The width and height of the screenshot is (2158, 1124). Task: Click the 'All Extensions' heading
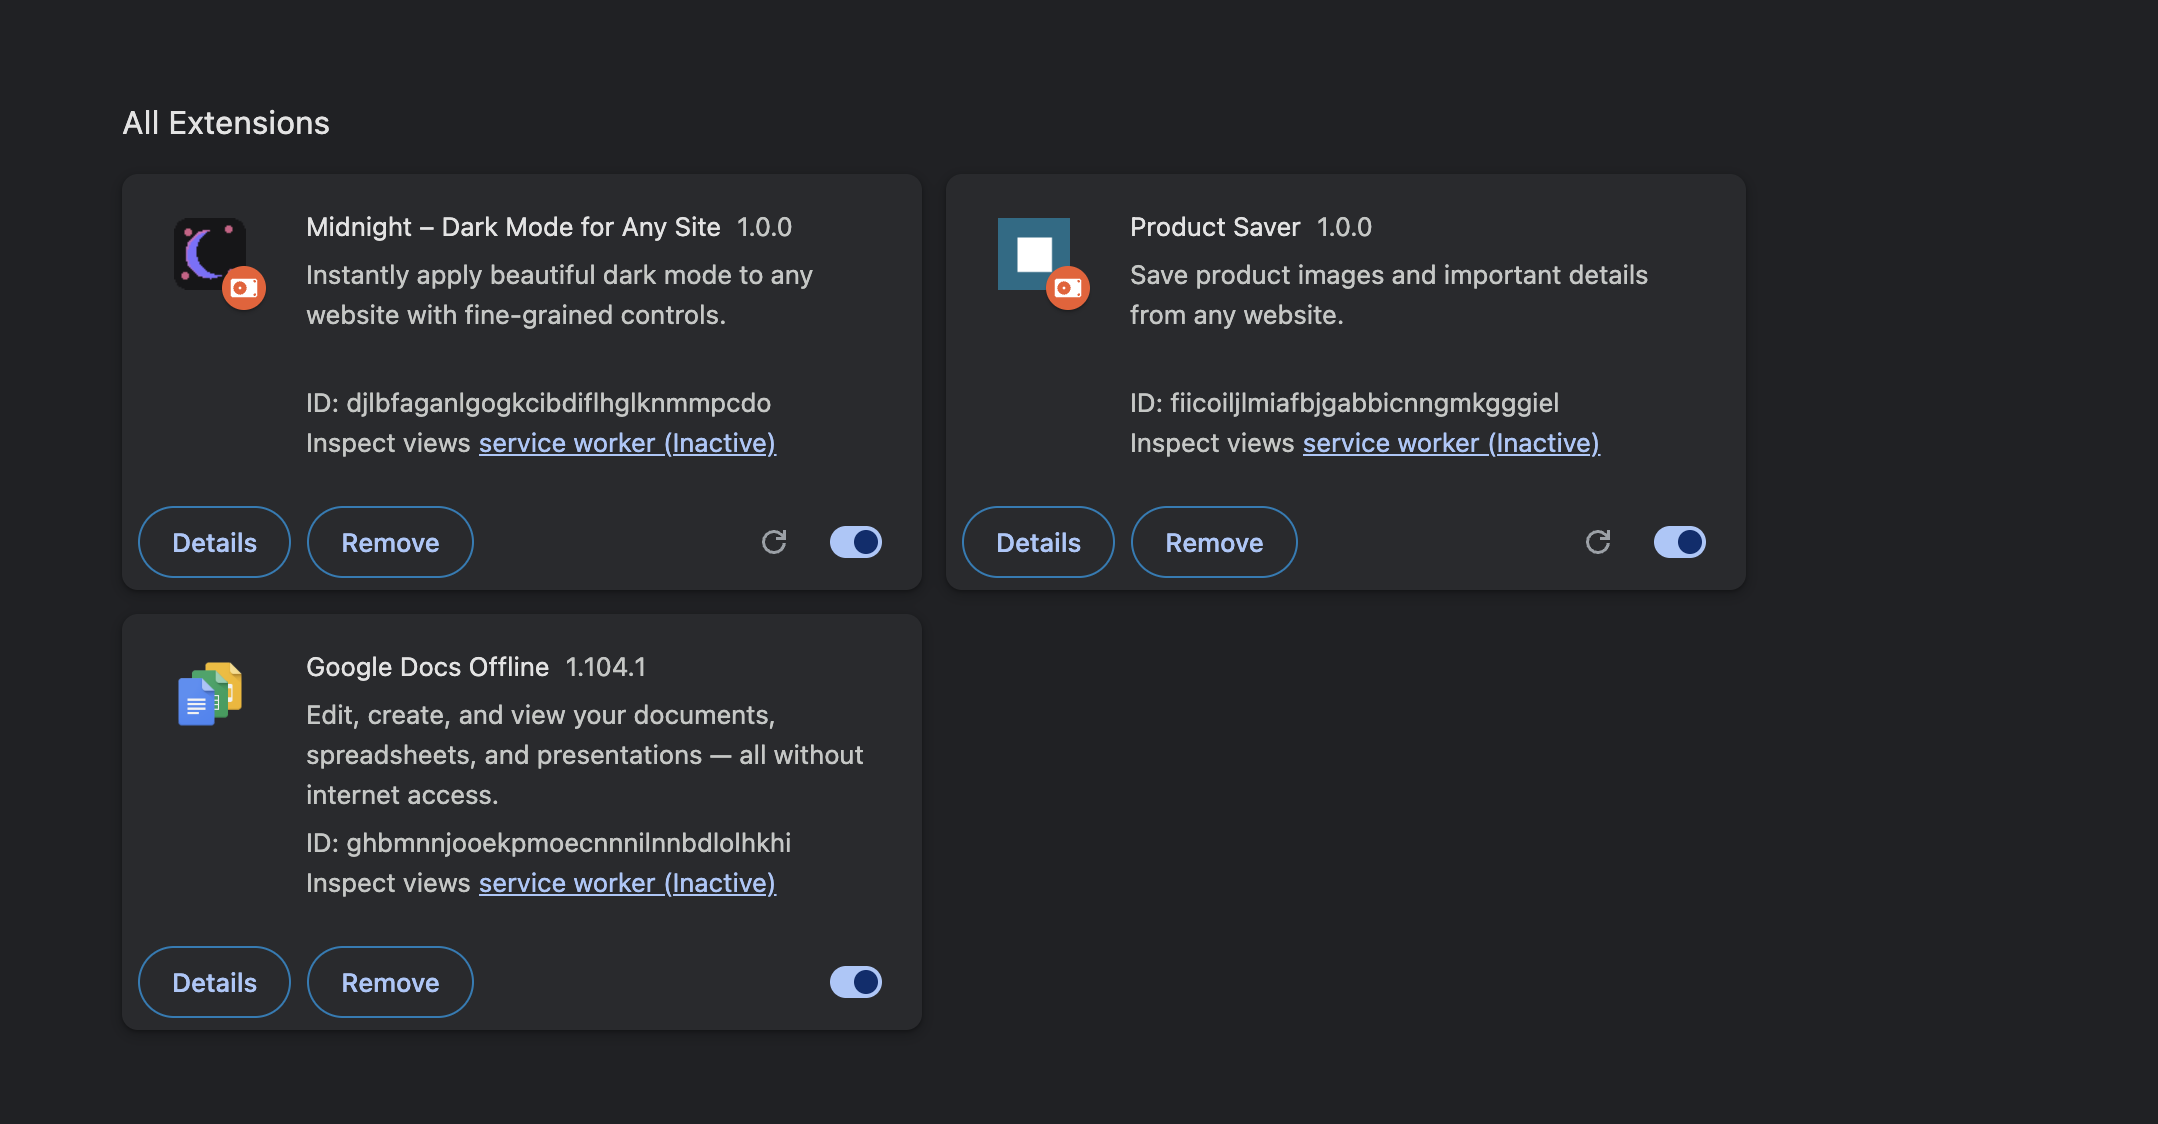coord(226,123)
